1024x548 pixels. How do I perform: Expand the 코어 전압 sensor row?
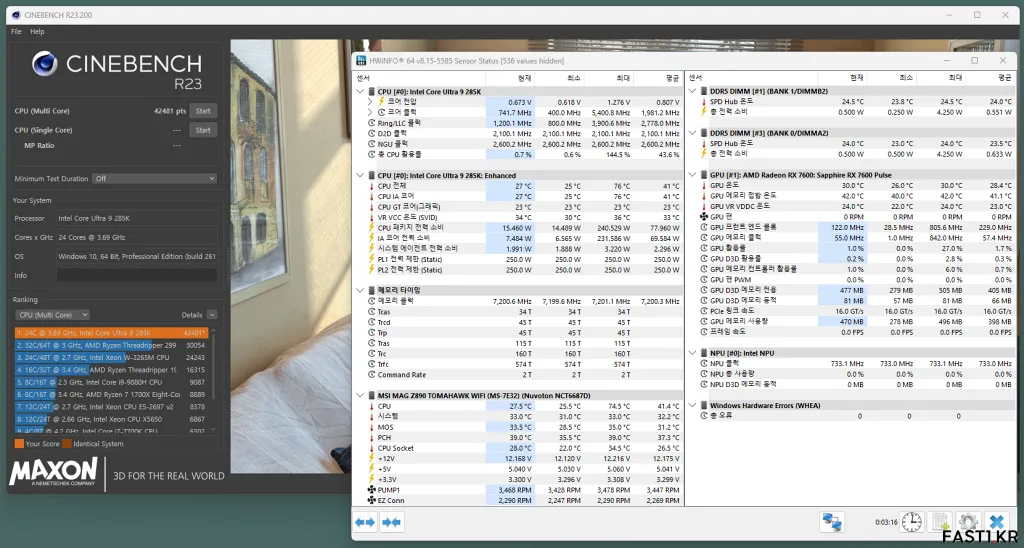370,102
